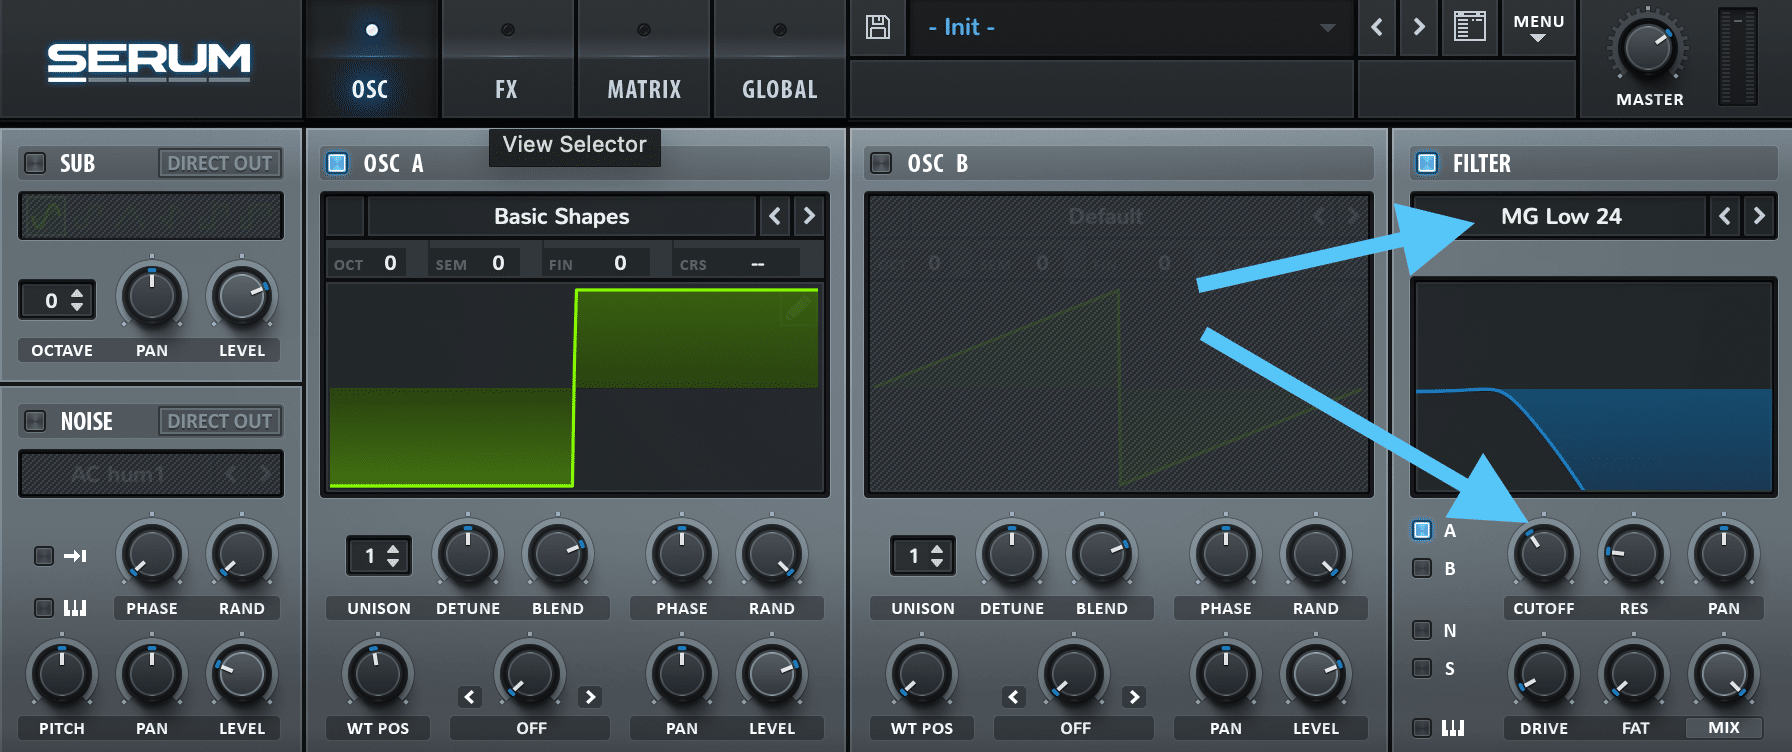Click the NOISE PITCH knob
Image resolution: width=1792 pixels, height=752 pixels.
coord(62,675)
